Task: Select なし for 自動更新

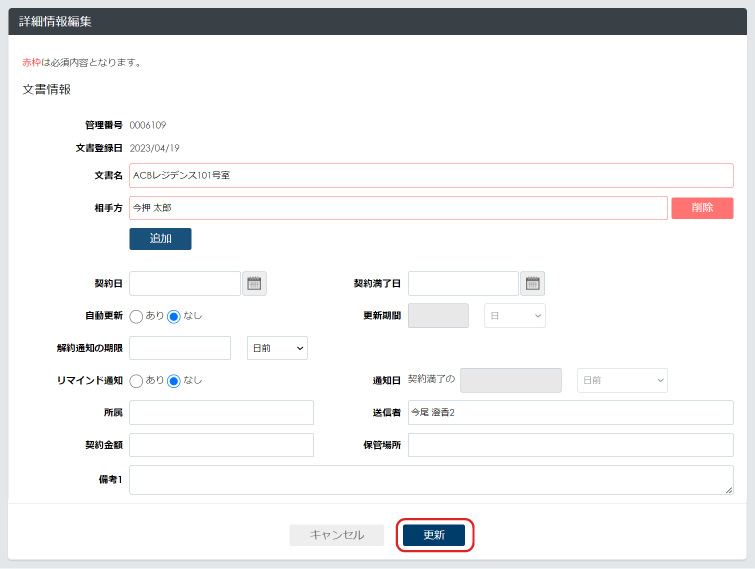Action: pos(173,316)
